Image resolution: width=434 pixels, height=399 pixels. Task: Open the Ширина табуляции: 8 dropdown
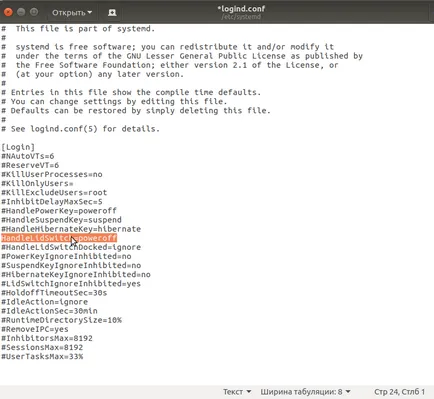click(x=305, y=392)
